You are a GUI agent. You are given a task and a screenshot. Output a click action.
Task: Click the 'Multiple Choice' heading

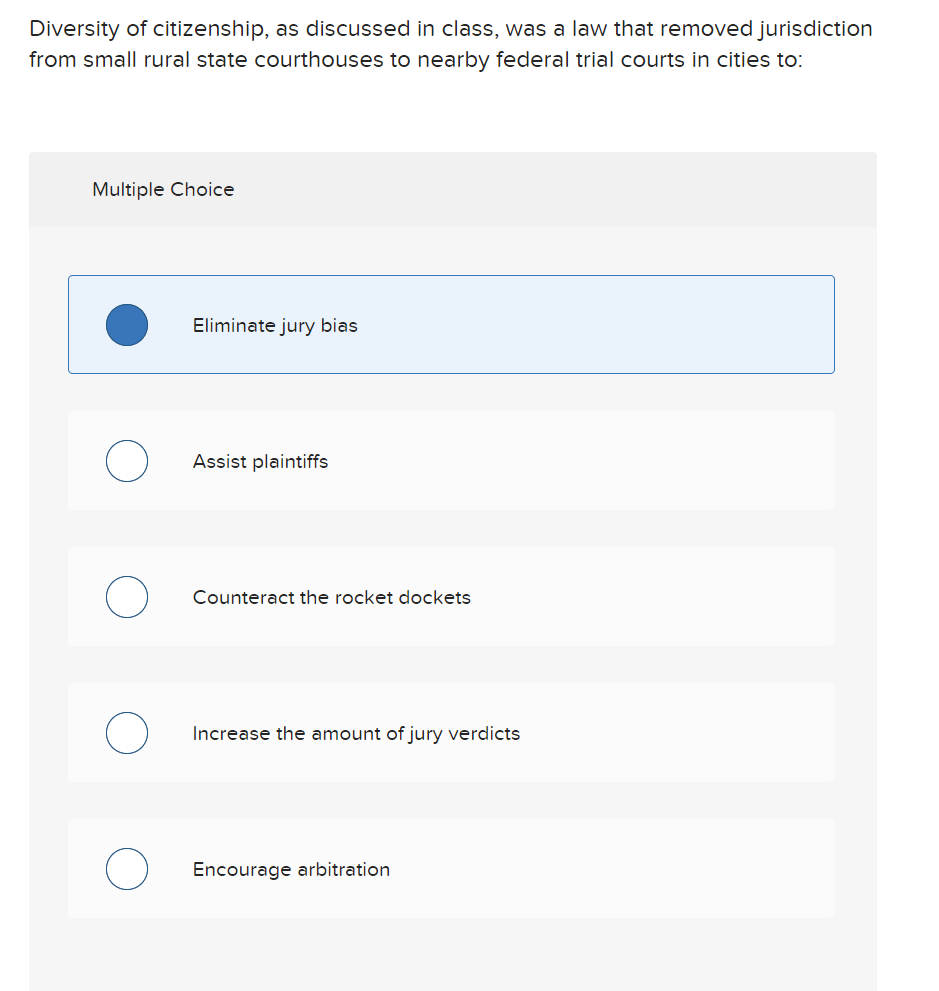click(x=163, y=189)
